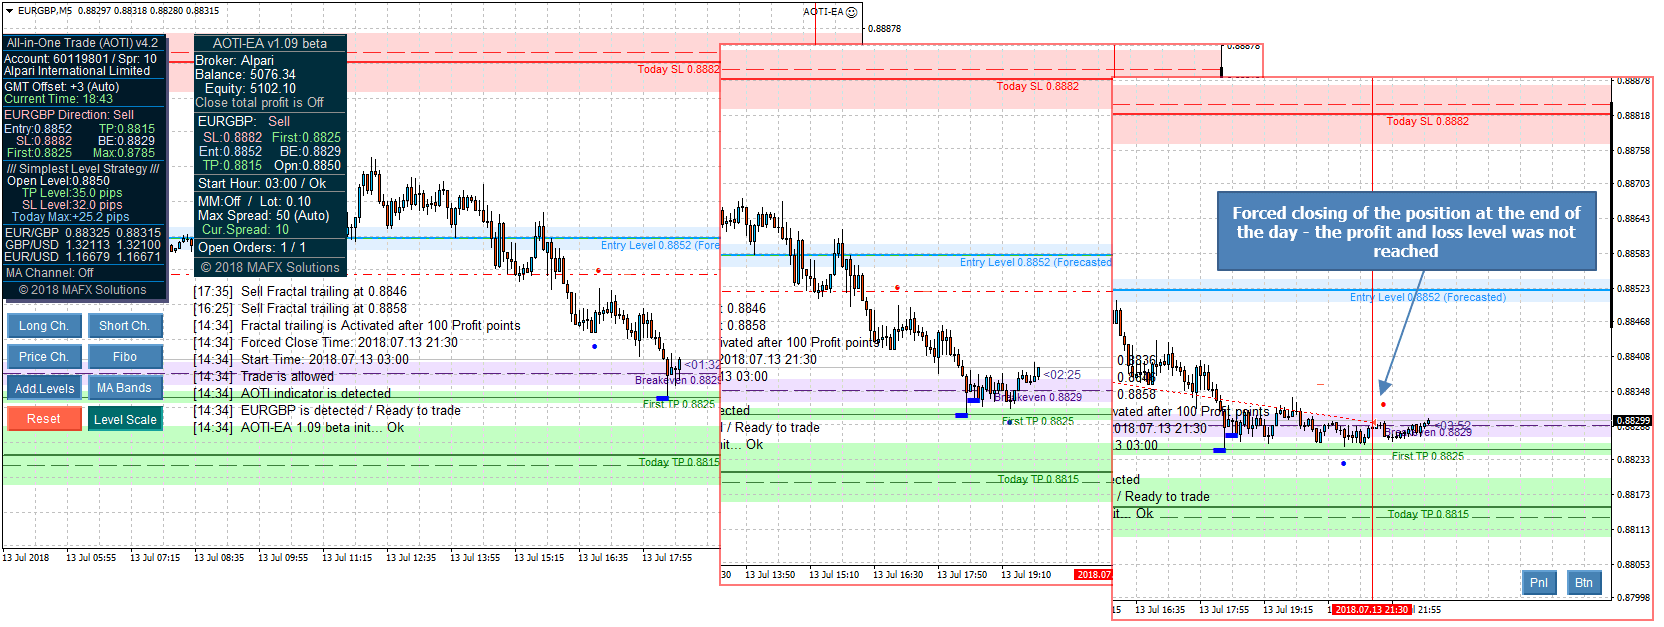Click log entry [17:35] Sell Fractal trailing at 0.8846

click(x=300, y=292)
